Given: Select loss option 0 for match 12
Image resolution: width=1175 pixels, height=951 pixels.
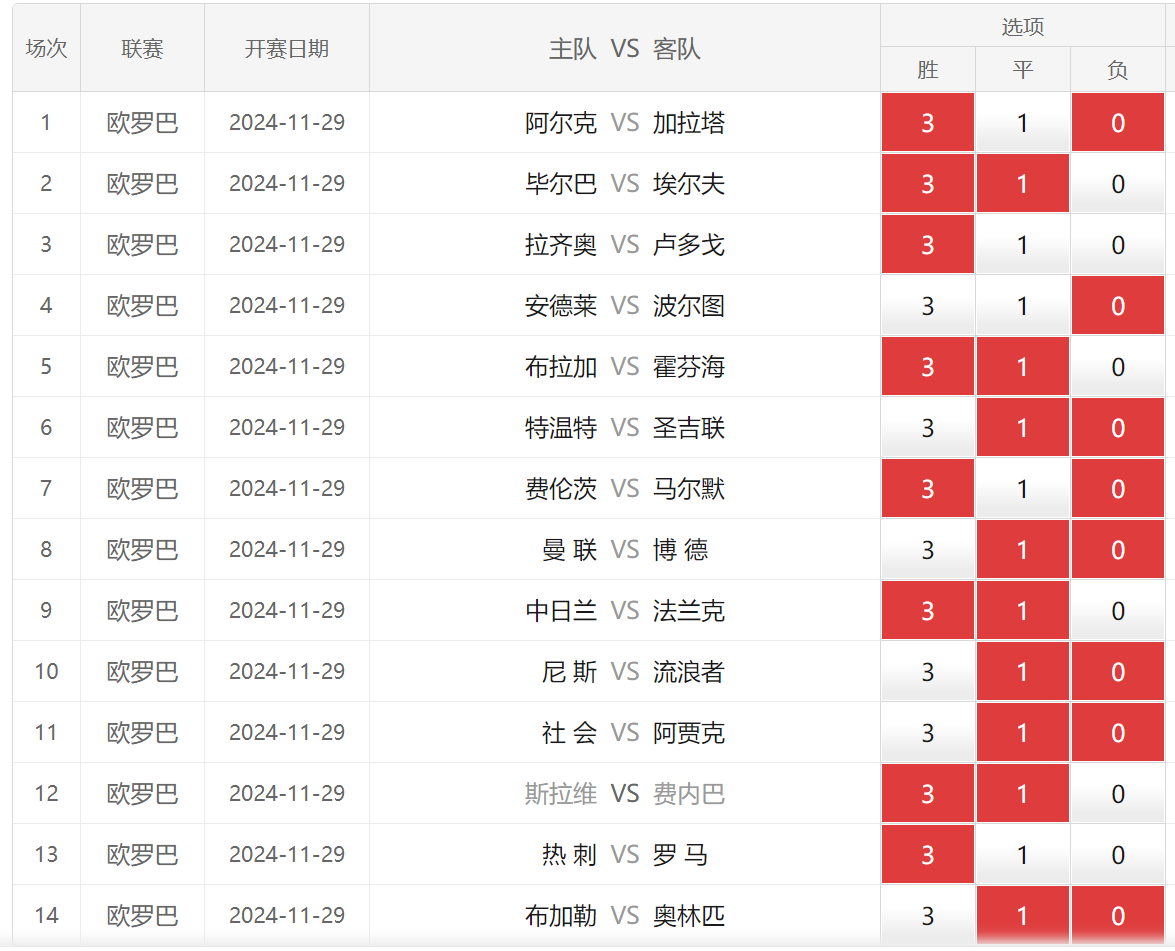Looking at the screenshot, I should coord(1117,794).
